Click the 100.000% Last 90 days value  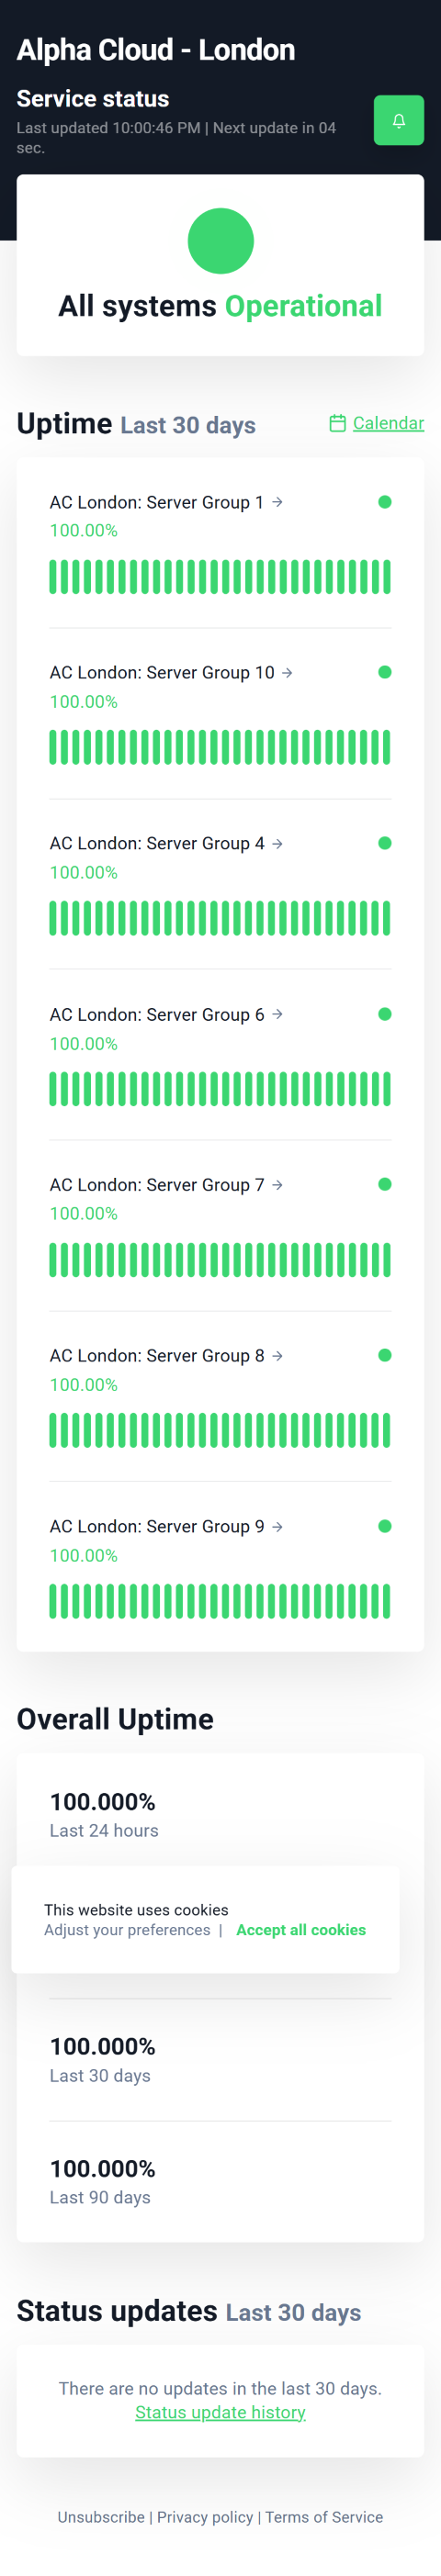(103, 2168)
